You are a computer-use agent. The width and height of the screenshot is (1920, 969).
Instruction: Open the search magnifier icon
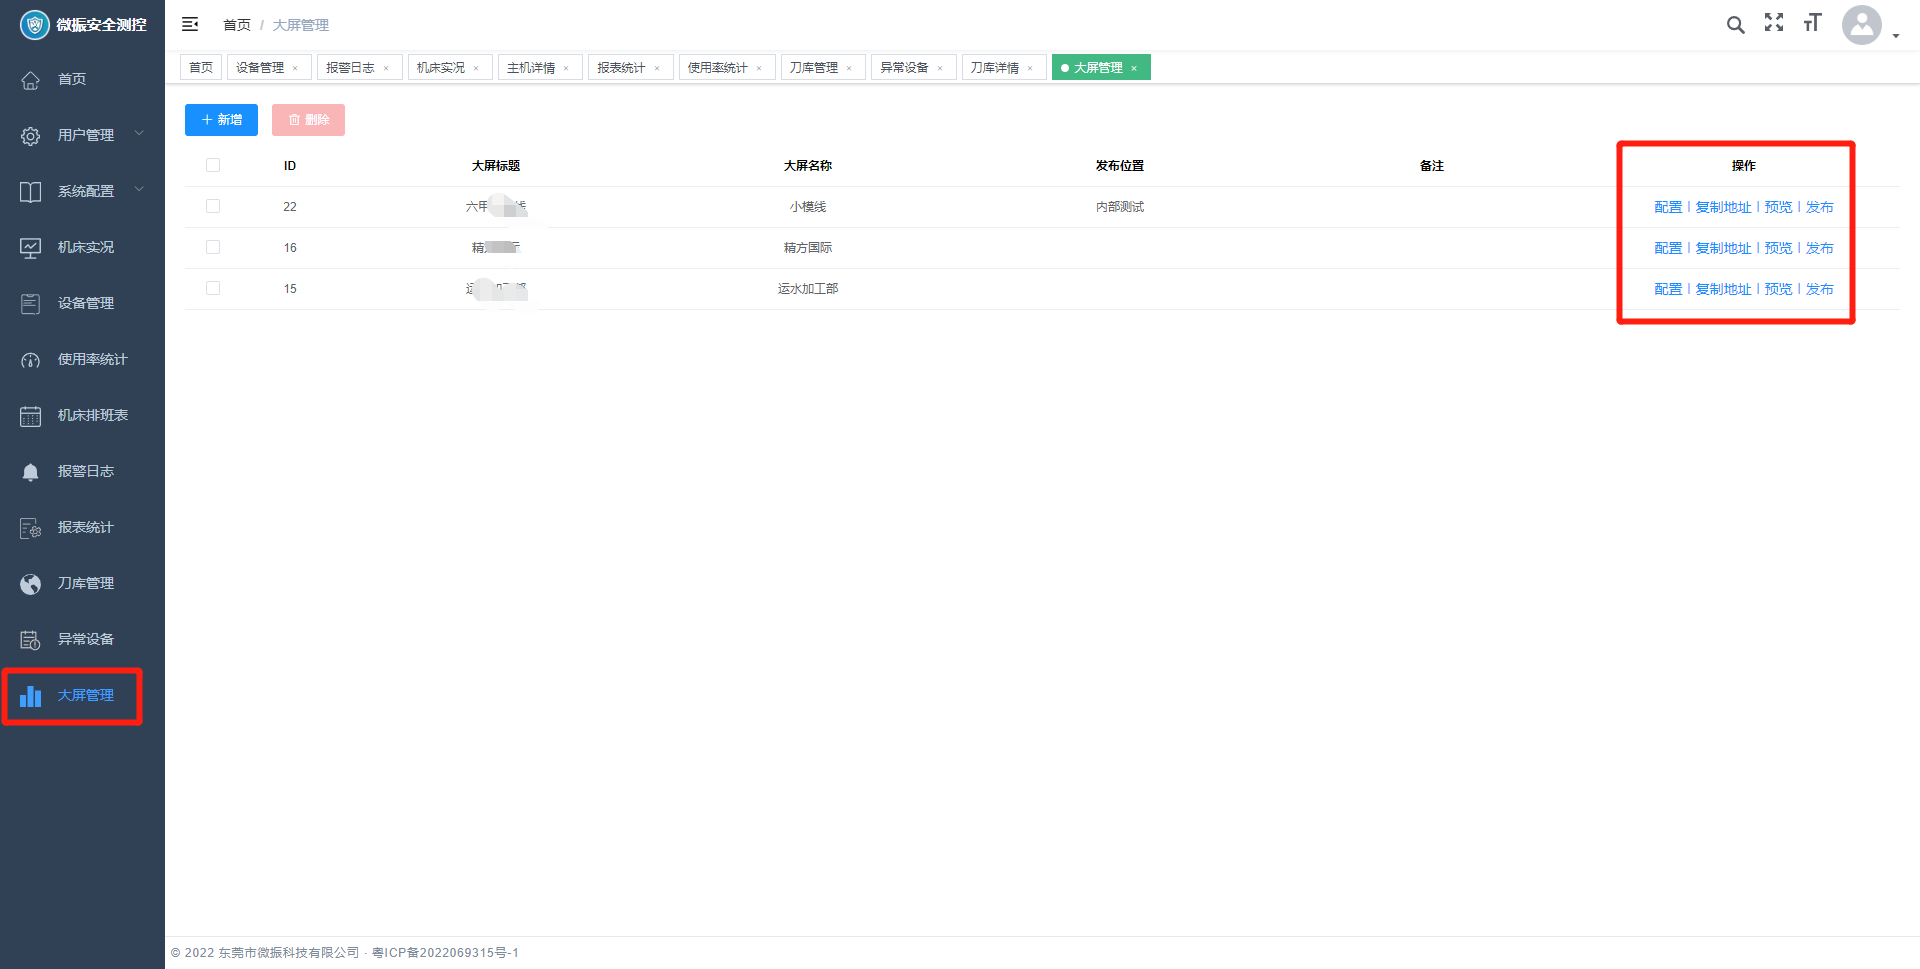point(1735,24)
